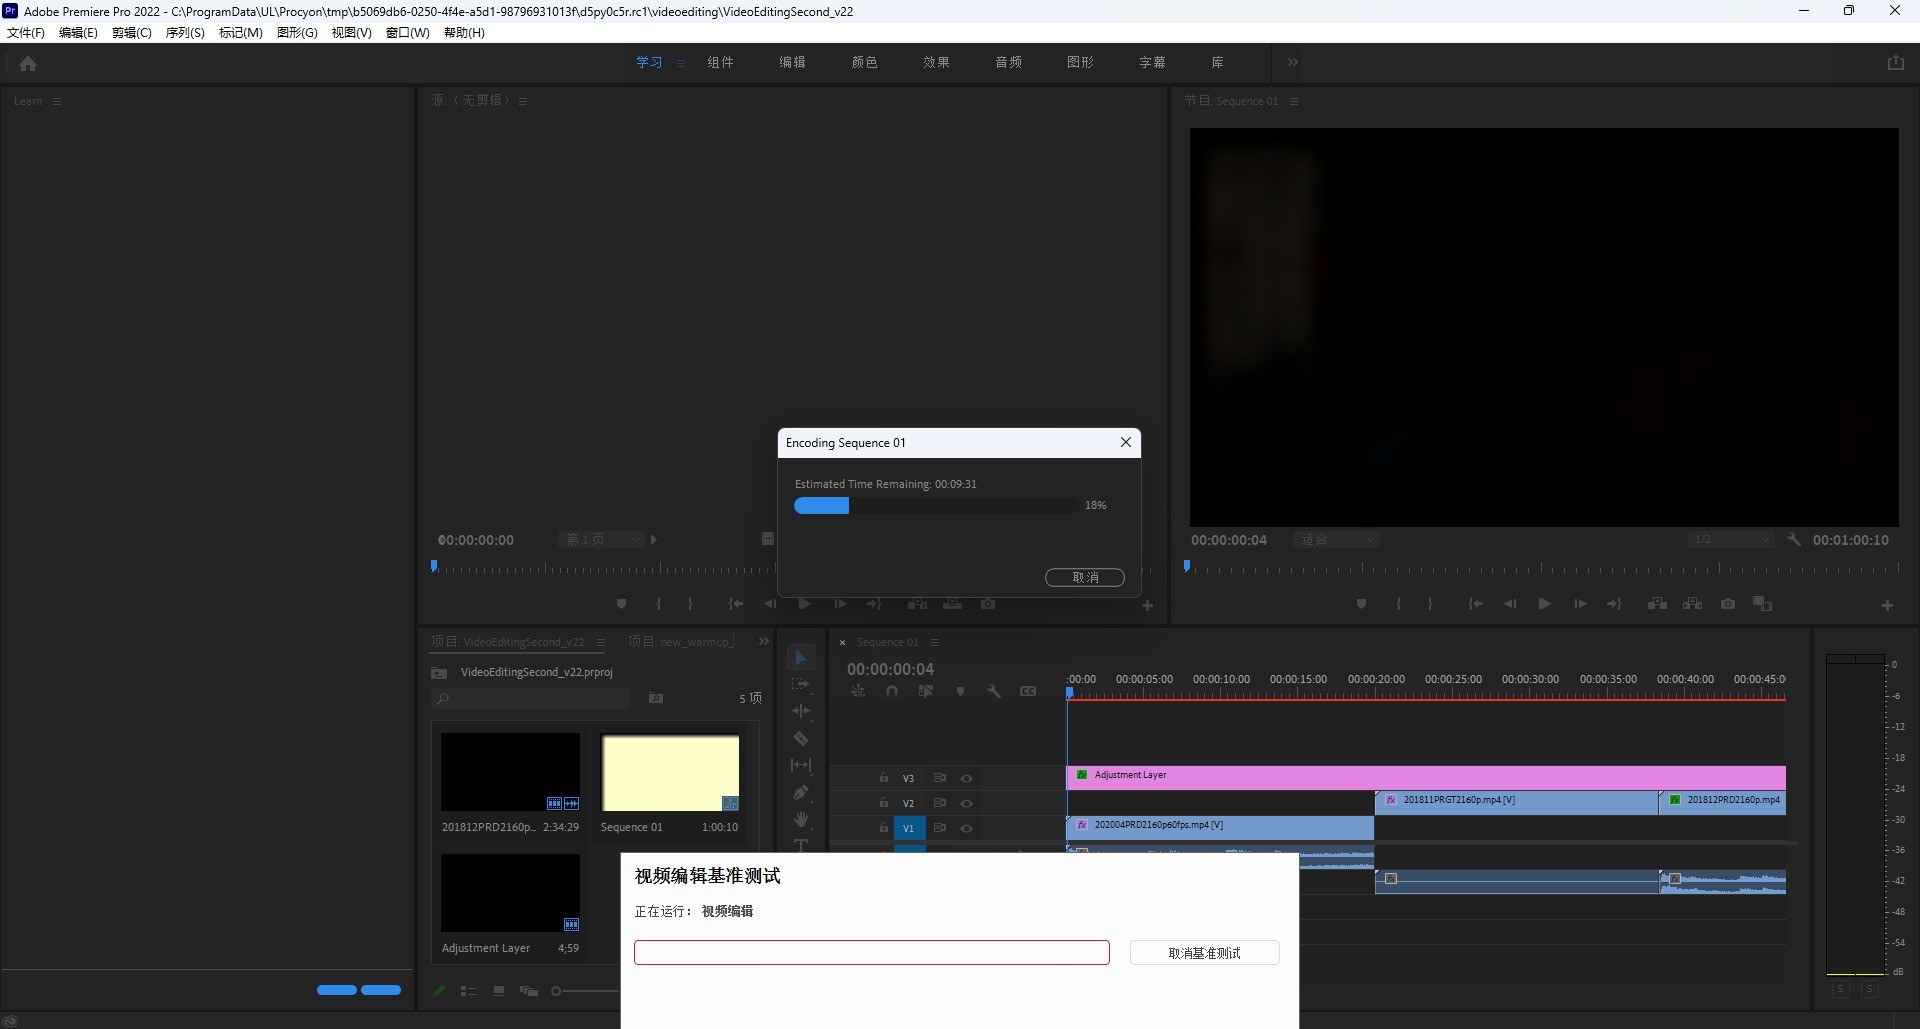Click Export Frame camera in Program monitor

click(1727, 604)
